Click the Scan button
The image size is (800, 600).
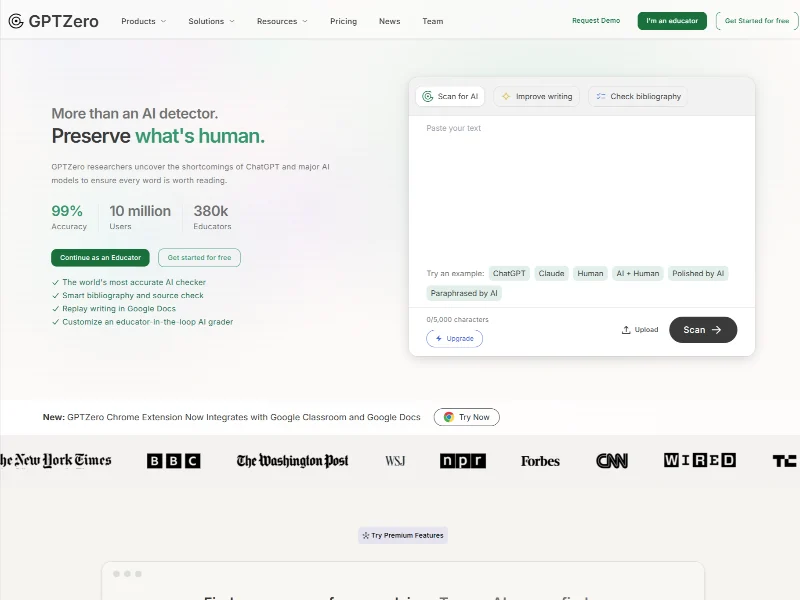click(703, 330)
